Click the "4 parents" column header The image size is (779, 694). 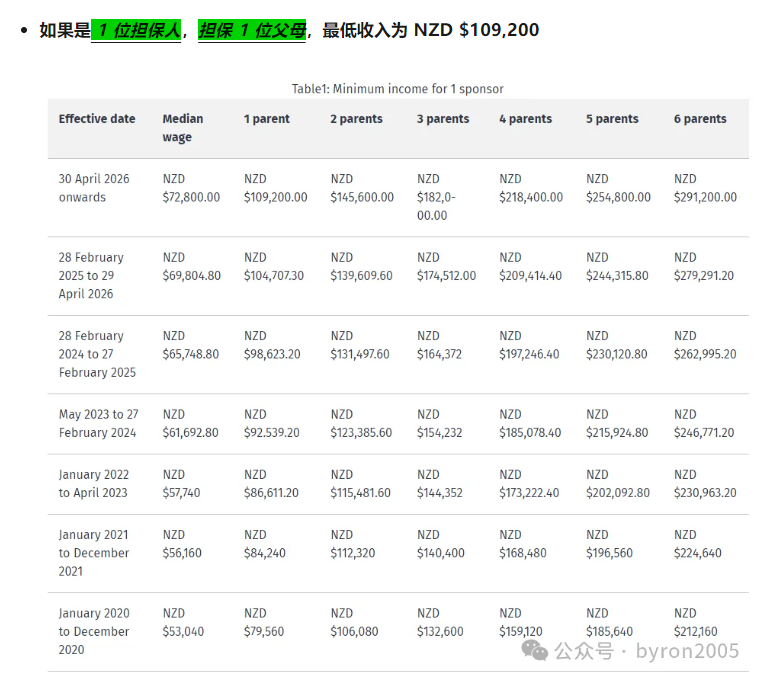(x=525, y=119)
